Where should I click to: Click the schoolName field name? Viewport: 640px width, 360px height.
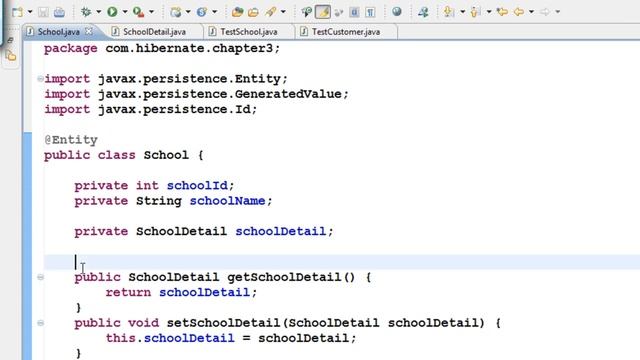(x=227, y=201)
